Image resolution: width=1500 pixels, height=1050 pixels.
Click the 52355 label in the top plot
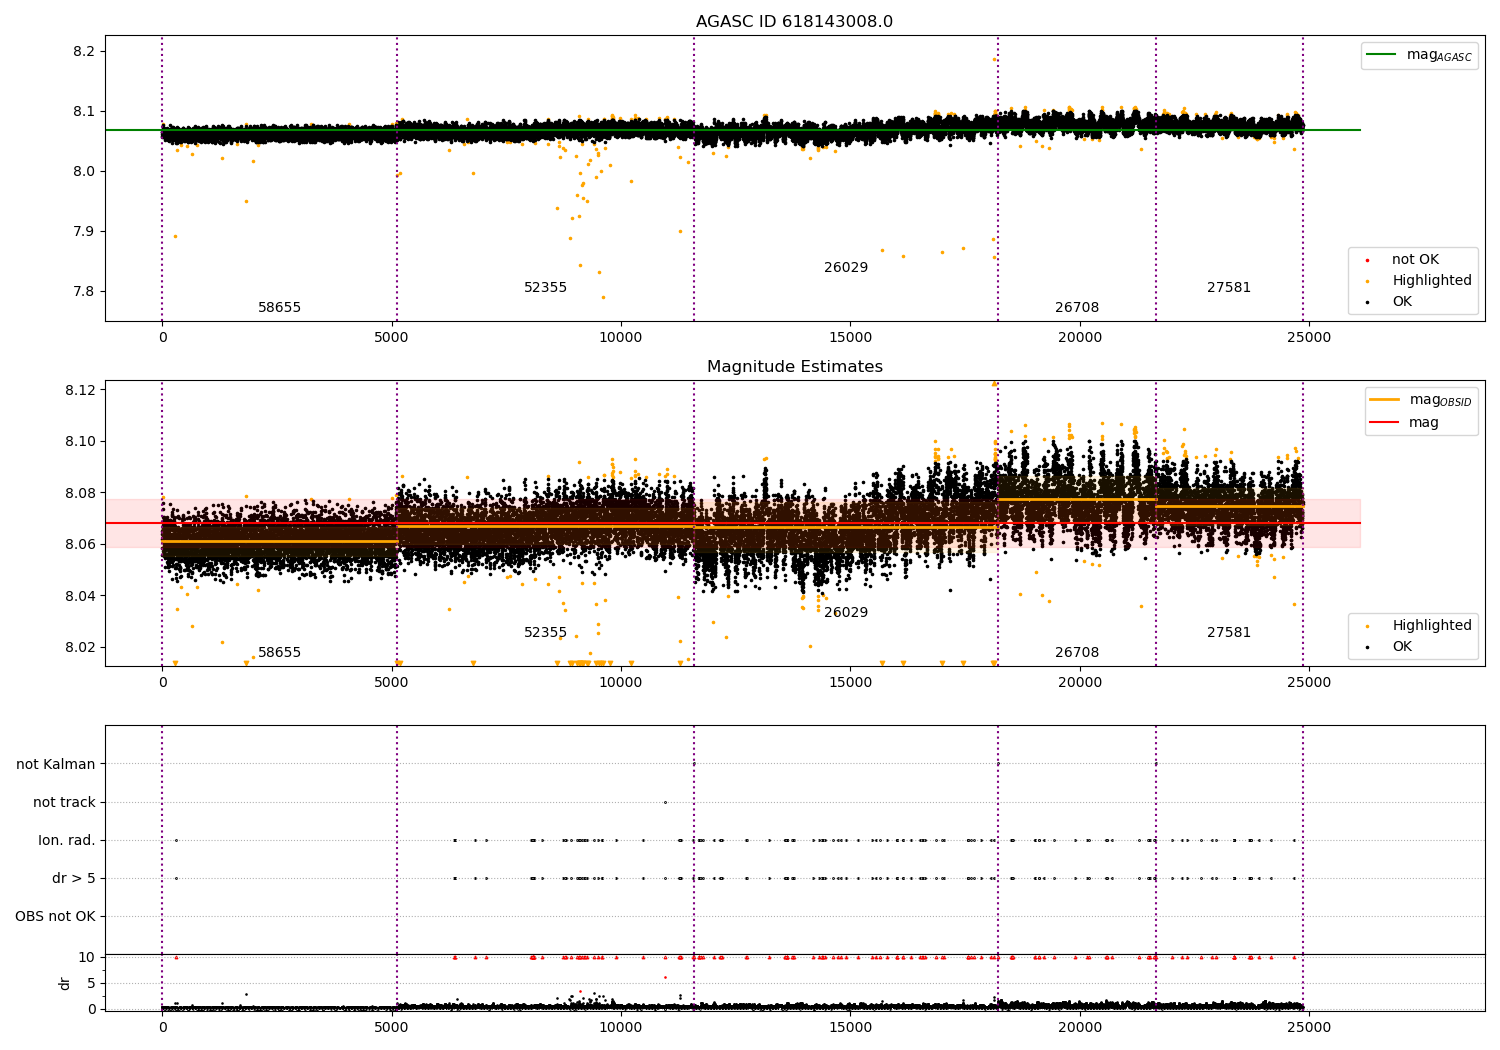pyautogui.click(x=545, y=288)
